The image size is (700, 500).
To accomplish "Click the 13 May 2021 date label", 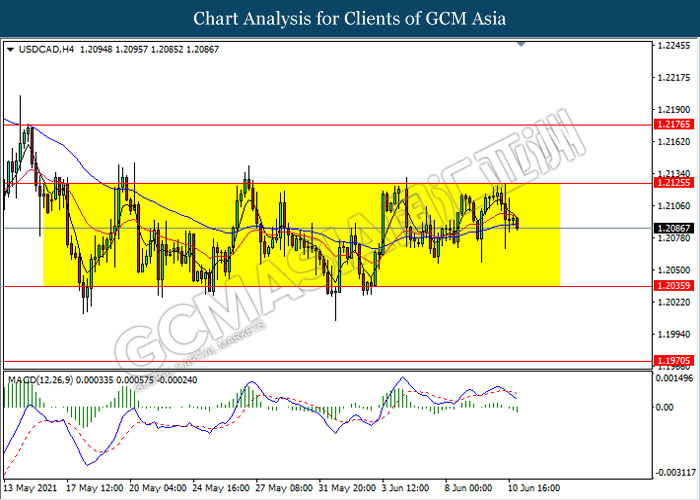I will tap(30, 488).
